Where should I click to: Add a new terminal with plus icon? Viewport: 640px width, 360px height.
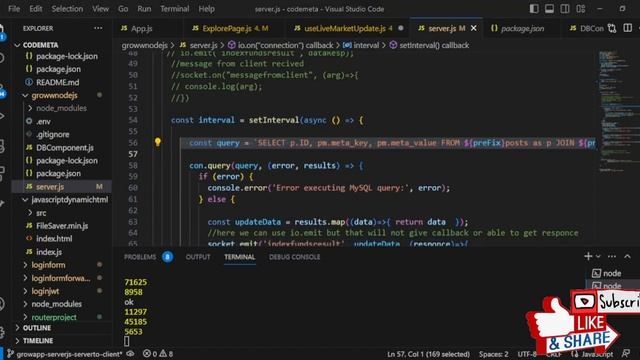click(588, 256)
